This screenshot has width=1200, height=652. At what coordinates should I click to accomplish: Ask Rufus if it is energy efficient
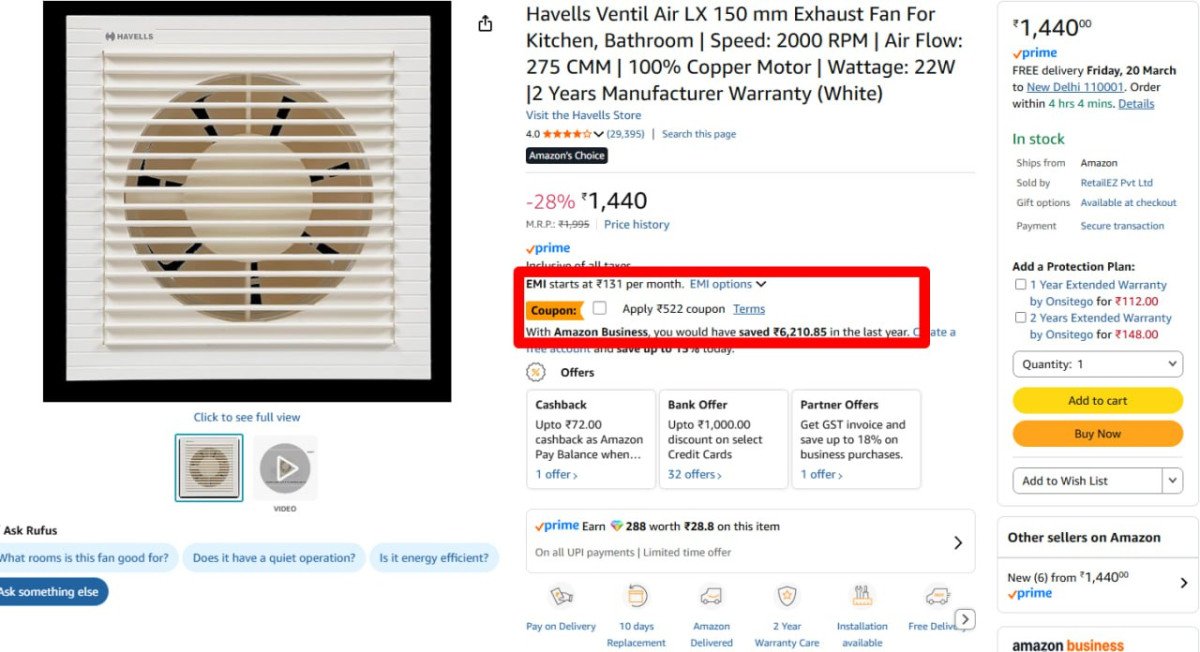tap(434, 558)
